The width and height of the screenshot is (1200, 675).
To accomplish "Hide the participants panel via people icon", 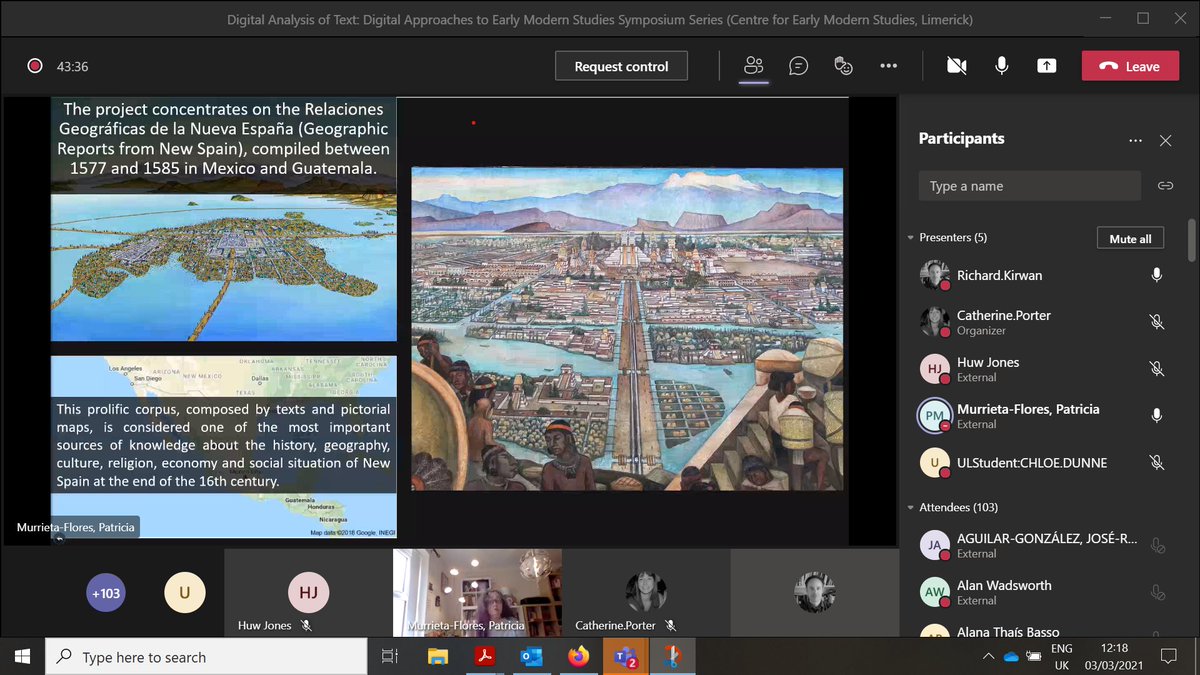I will click(754, 66).
